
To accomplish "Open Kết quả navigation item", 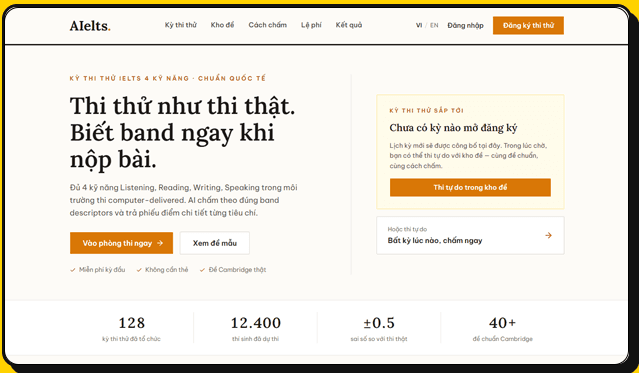I will (x=349, y=25).
